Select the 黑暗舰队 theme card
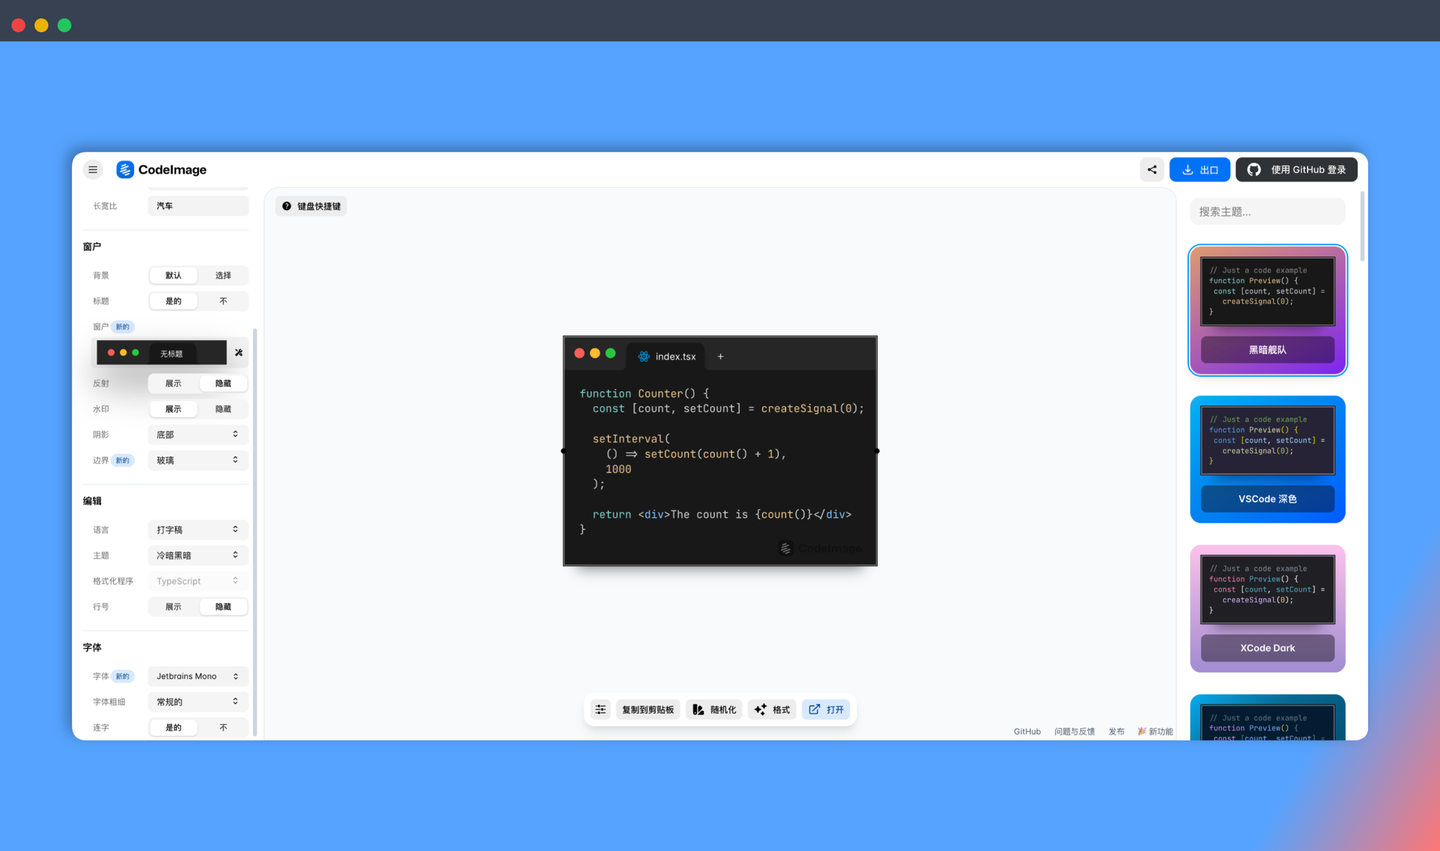Image resolution: width=1440 pixels, height=851 pixels. pos(1268,310)
